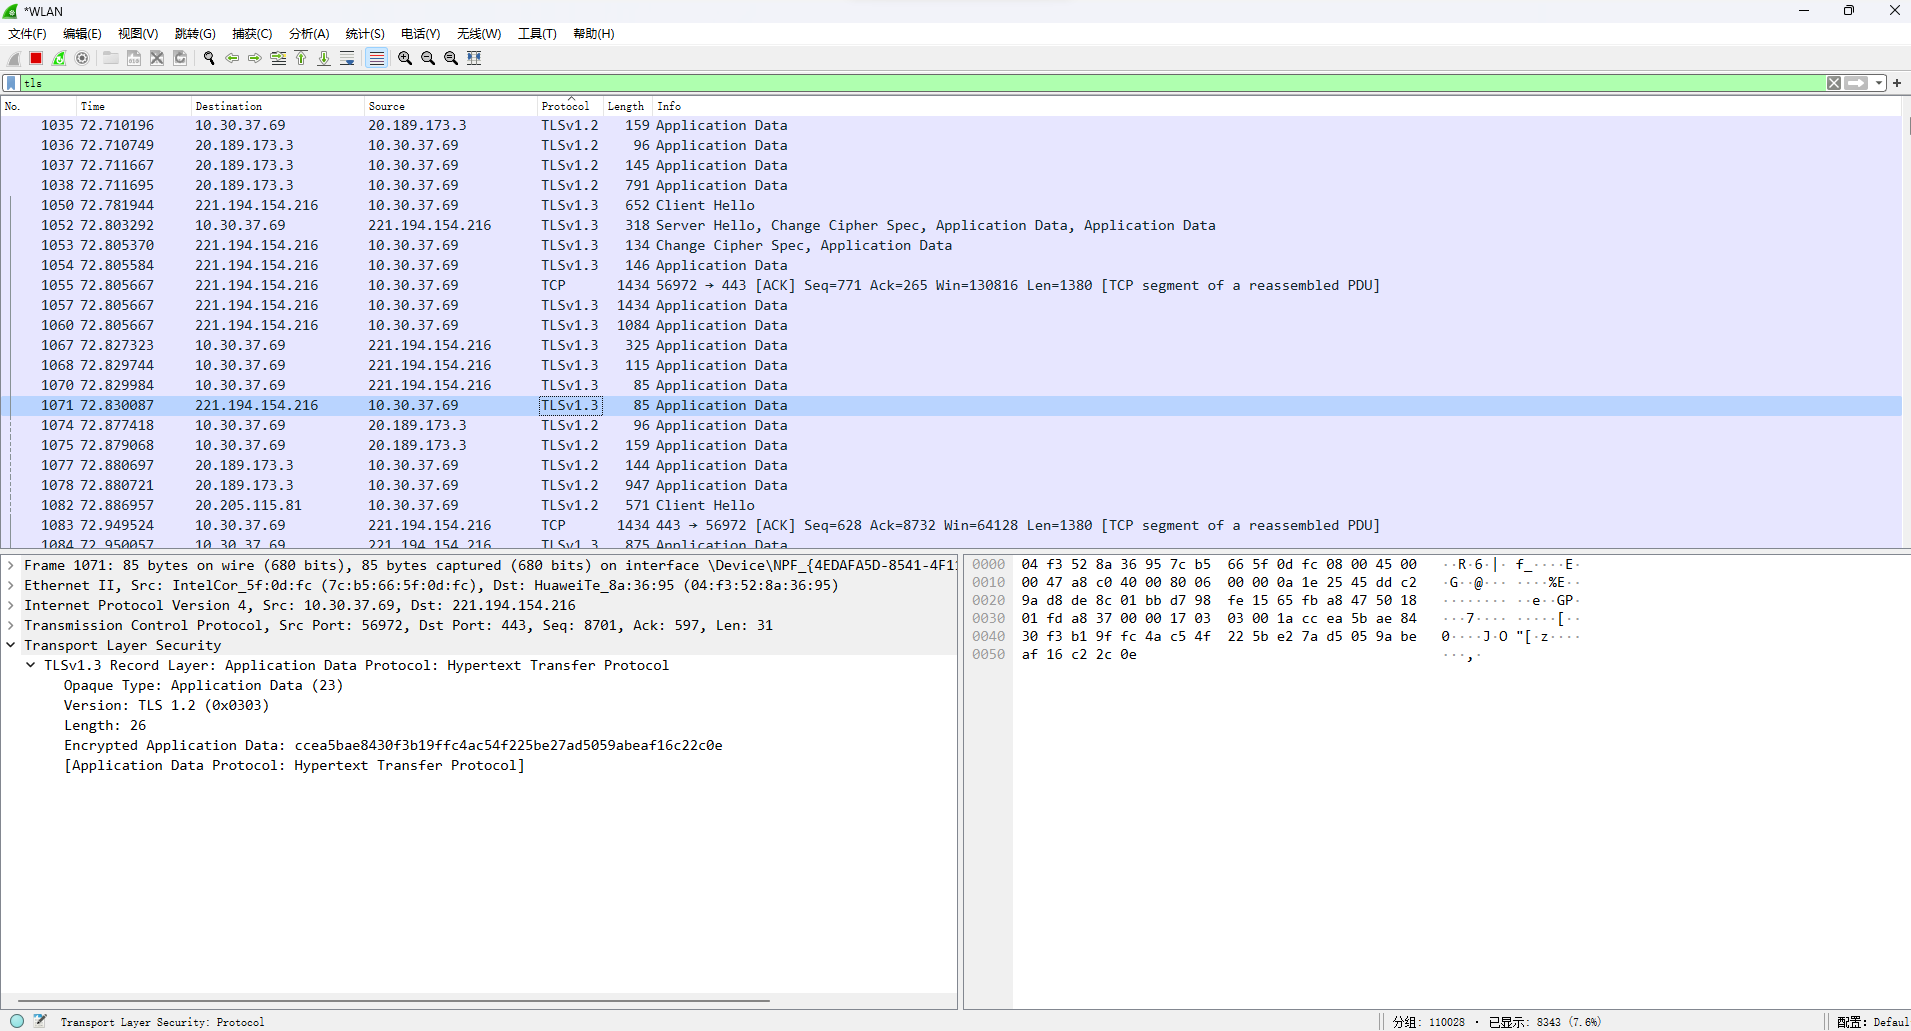Viewport: 1911px width, 1031px height.
Task: Open the 文件(F) menu
Action: [27, 34]
